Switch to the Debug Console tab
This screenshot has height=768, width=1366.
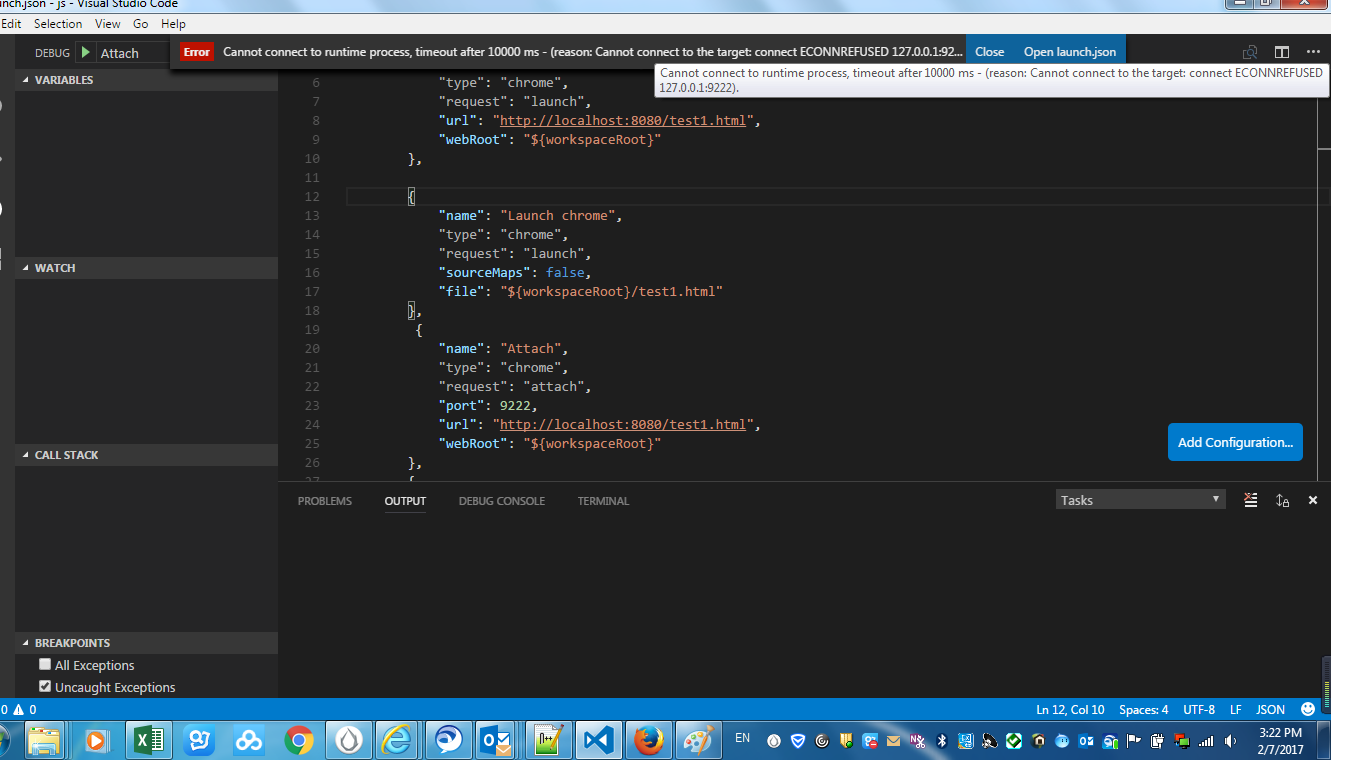(x=502, y=501)
